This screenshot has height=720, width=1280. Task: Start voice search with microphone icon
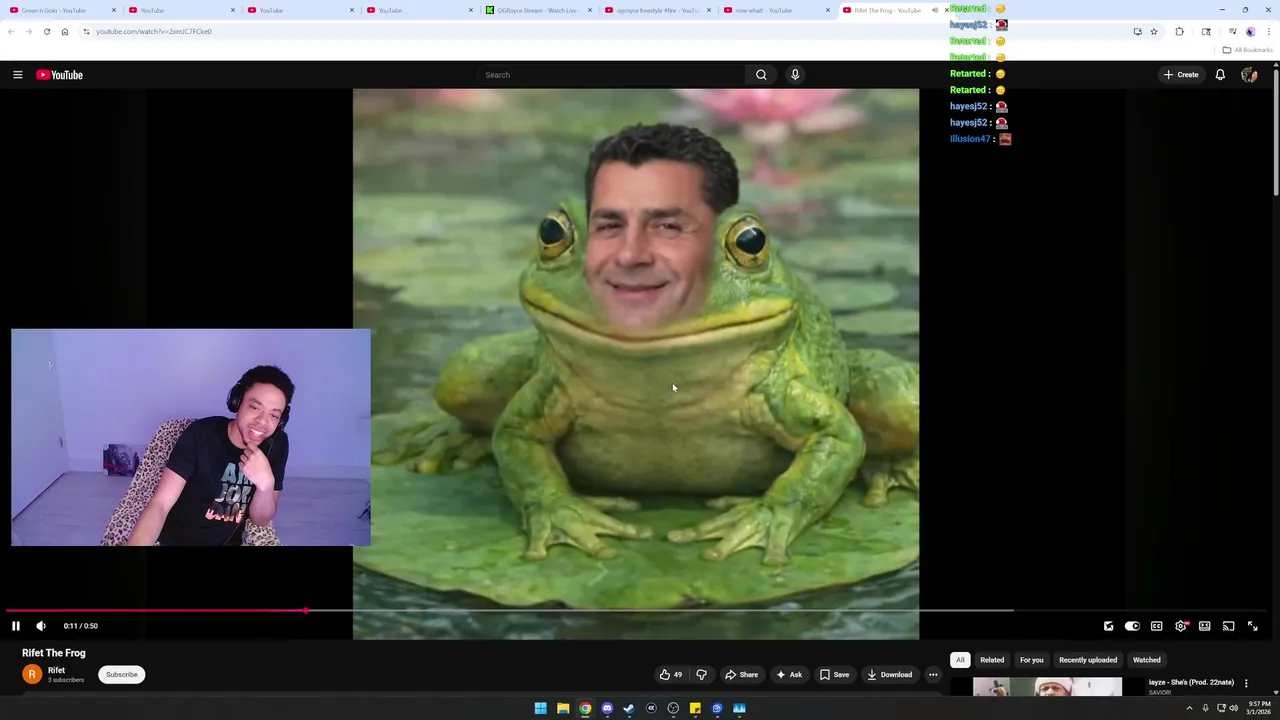coord(795,75)
